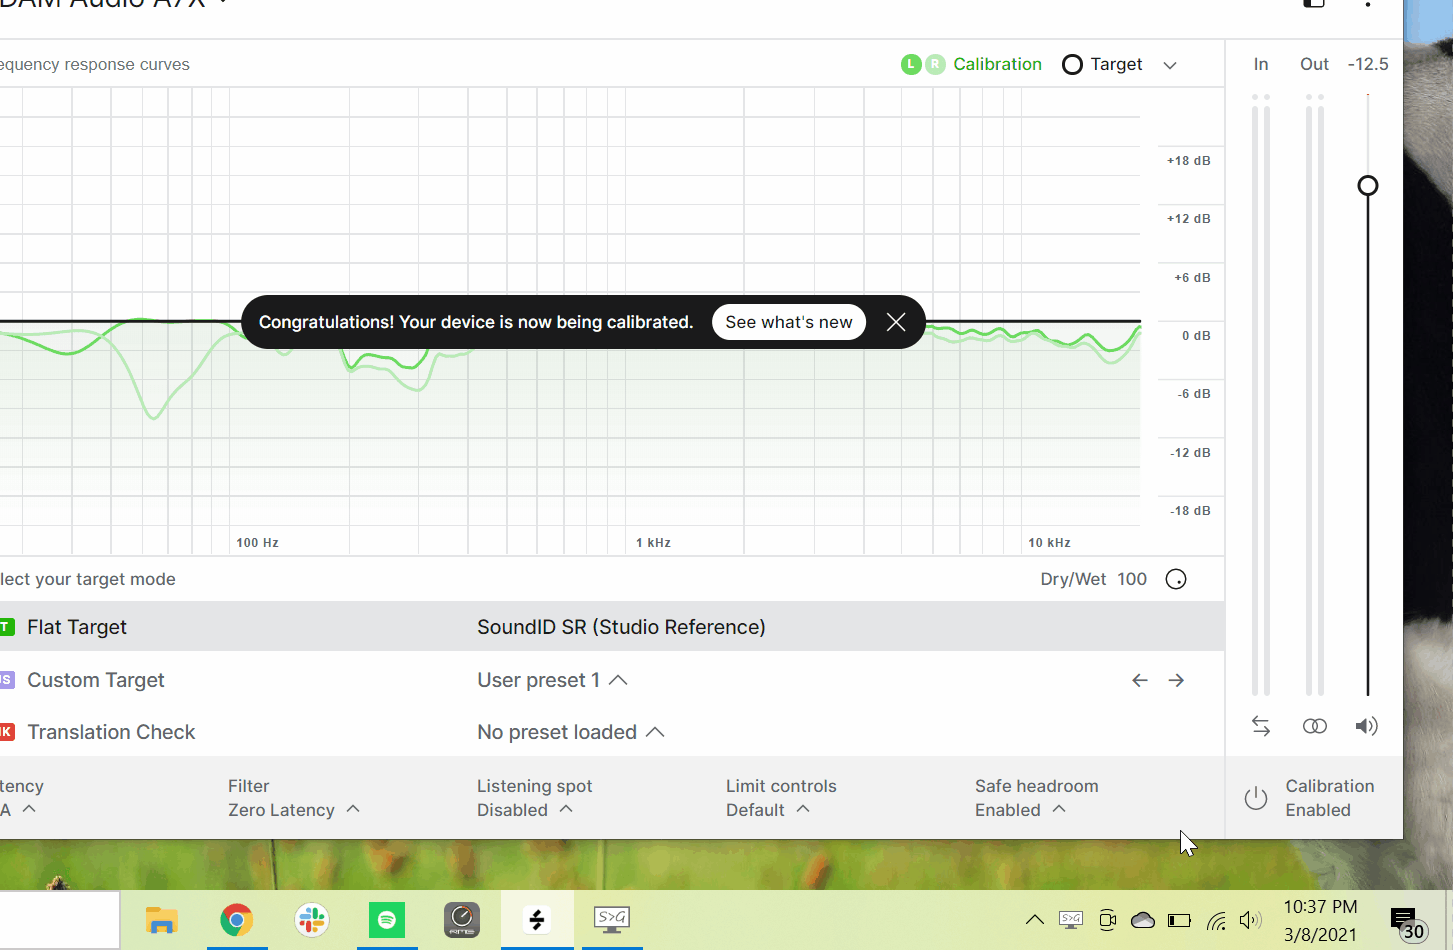This screenshot has height=950, width=1453.
Task: Toggle the Target curve display
Action: tap(1101, 64)
